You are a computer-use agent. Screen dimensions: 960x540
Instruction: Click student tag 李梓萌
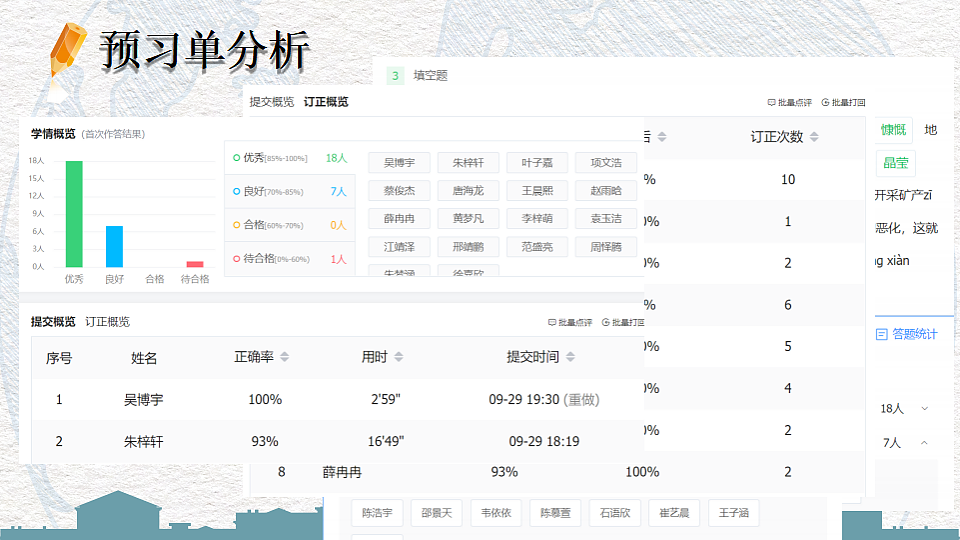[x=537, y=219]
